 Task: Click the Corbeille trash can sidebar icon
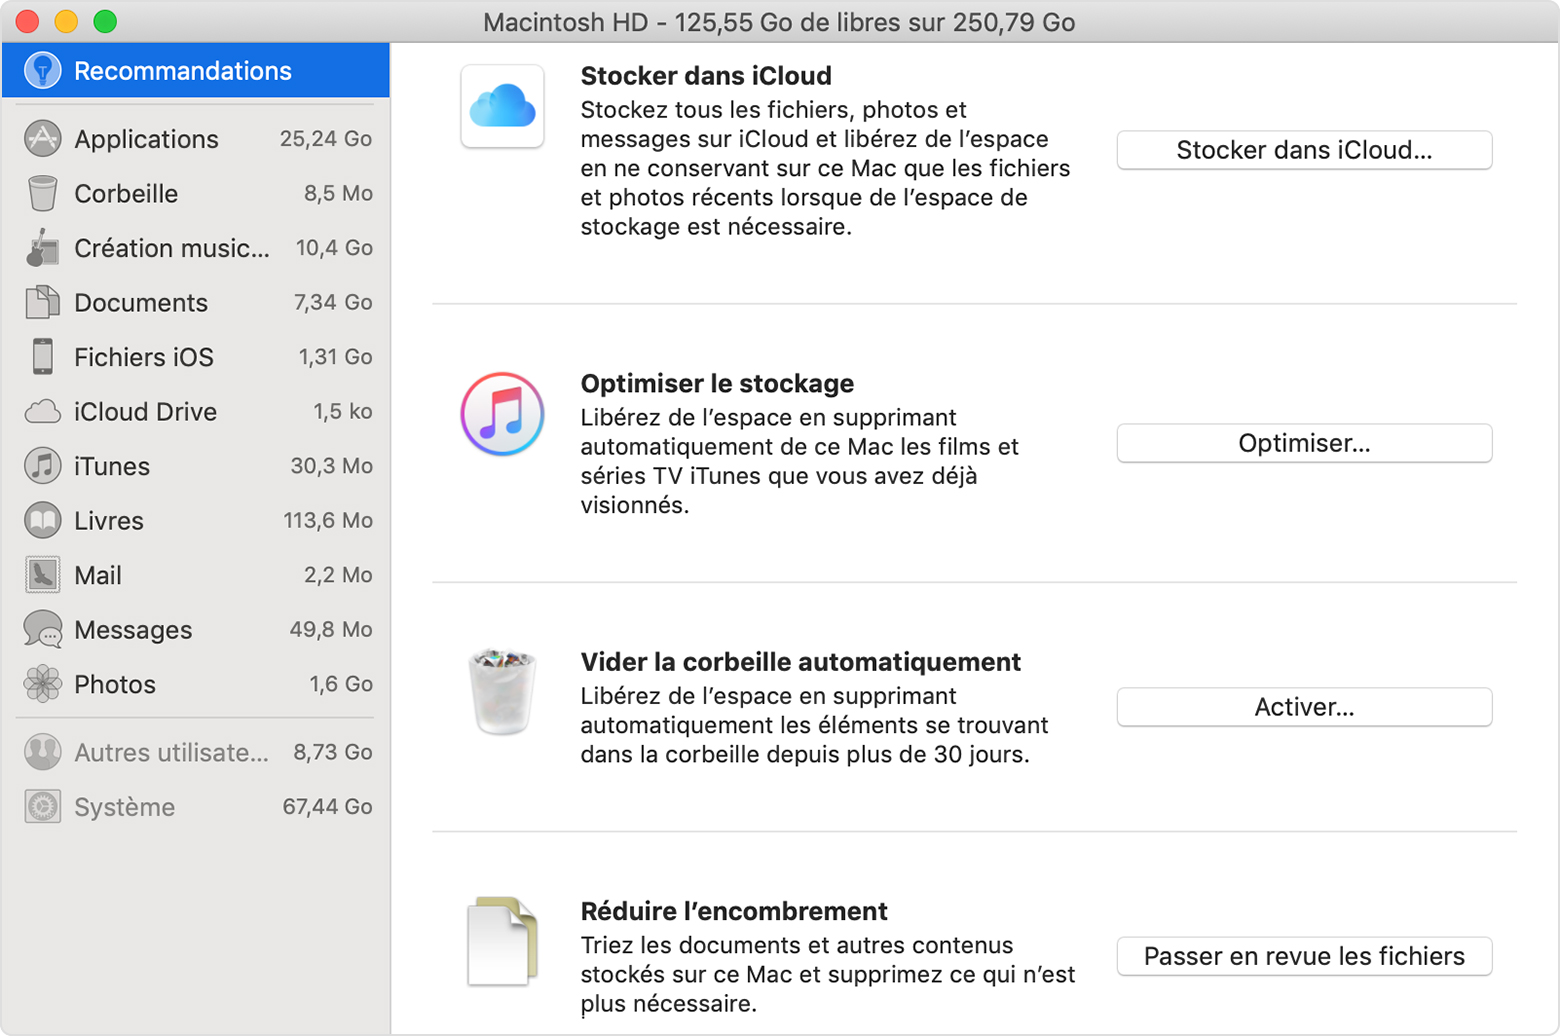pos(42,193)
